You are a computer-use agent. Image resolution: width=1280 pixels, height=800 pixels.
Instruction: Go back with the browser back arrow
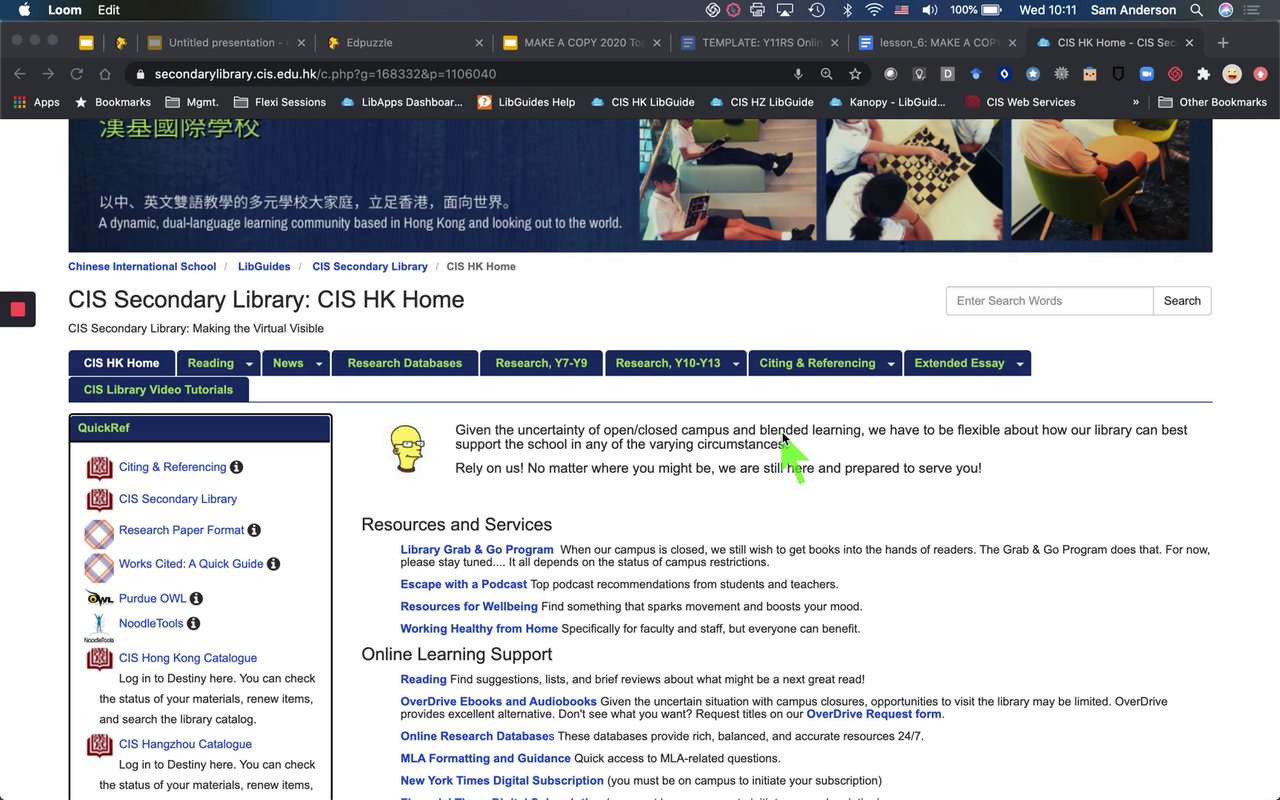[19, 74]
